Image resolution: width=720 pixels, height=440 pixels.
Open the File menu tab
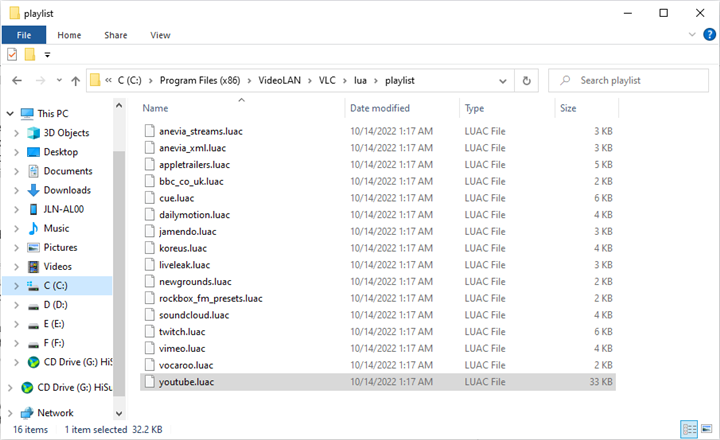click(x=24, y=35)
